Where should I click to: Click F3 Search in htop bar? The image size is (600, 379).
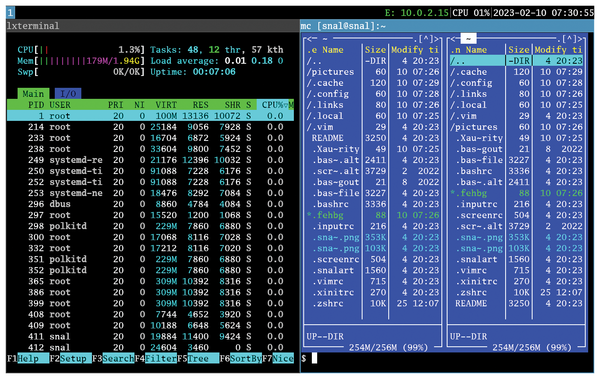(113, 359)
